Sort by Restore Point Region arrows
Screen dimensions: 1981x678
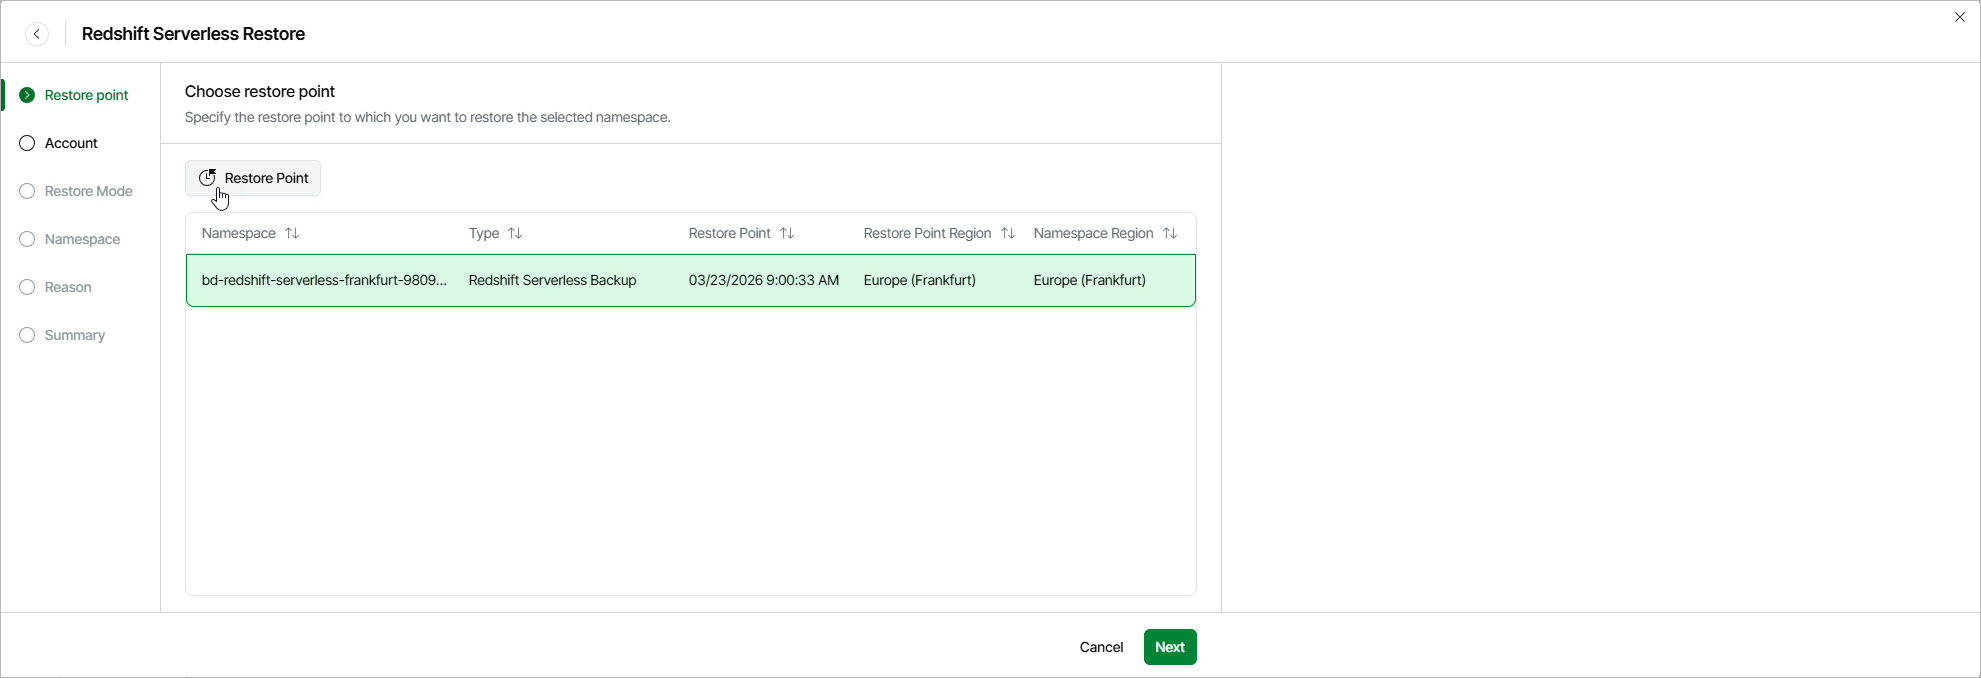1008,233
